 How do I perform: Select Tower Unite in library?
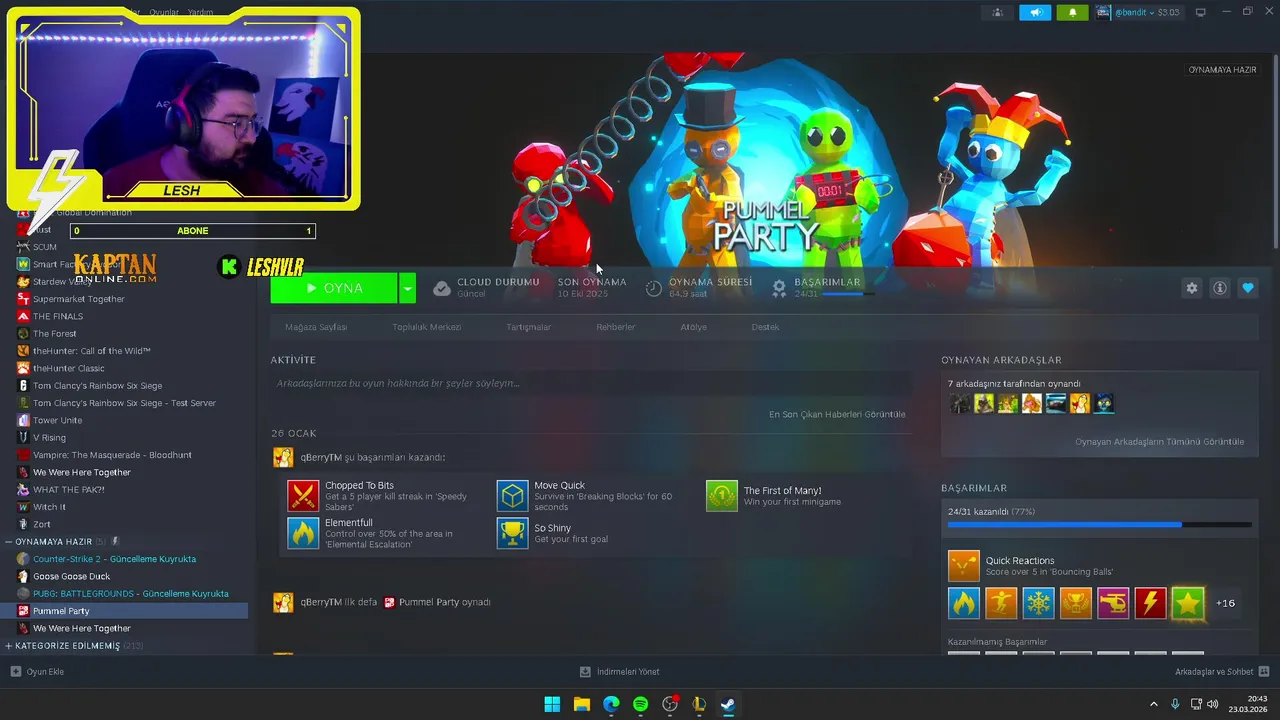click(57, 420)
